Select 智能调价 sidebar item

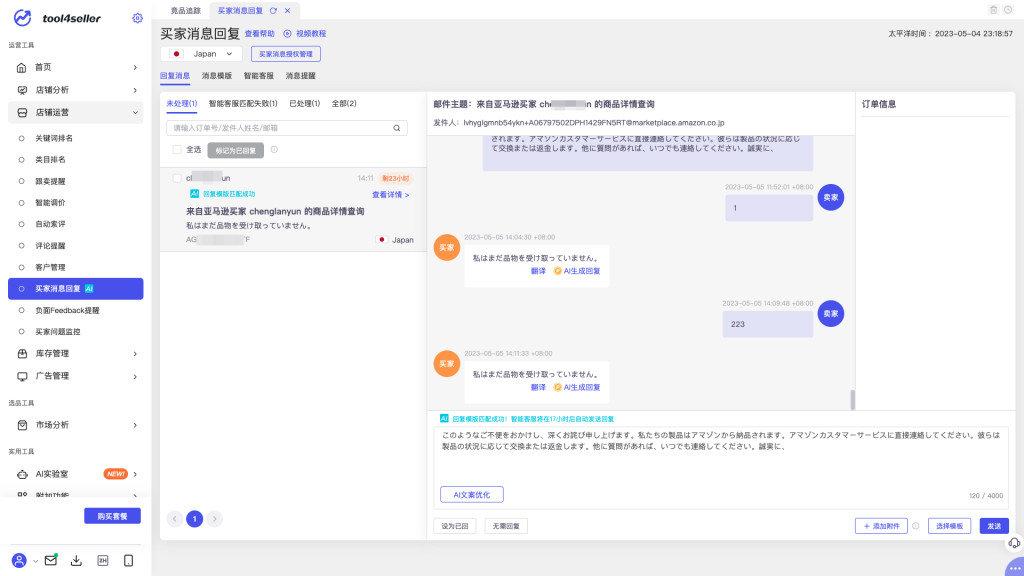[x=50, y=202]
